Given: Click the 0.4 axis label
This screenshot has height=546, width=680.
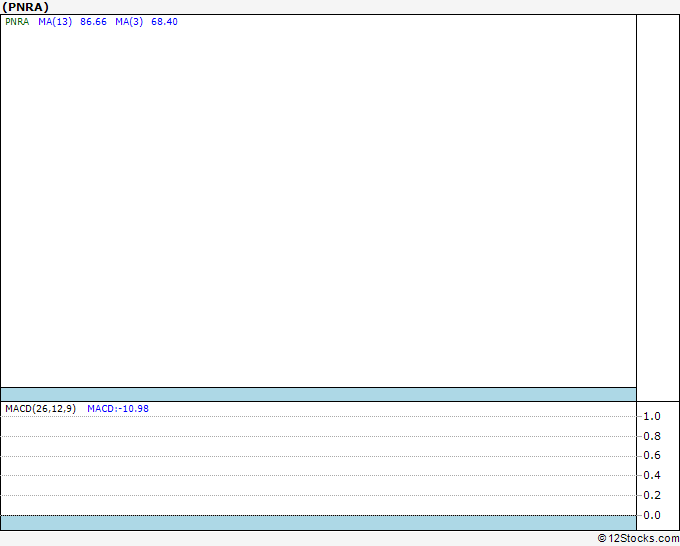Looking at the screenshot, I should (x=652, y=475).
